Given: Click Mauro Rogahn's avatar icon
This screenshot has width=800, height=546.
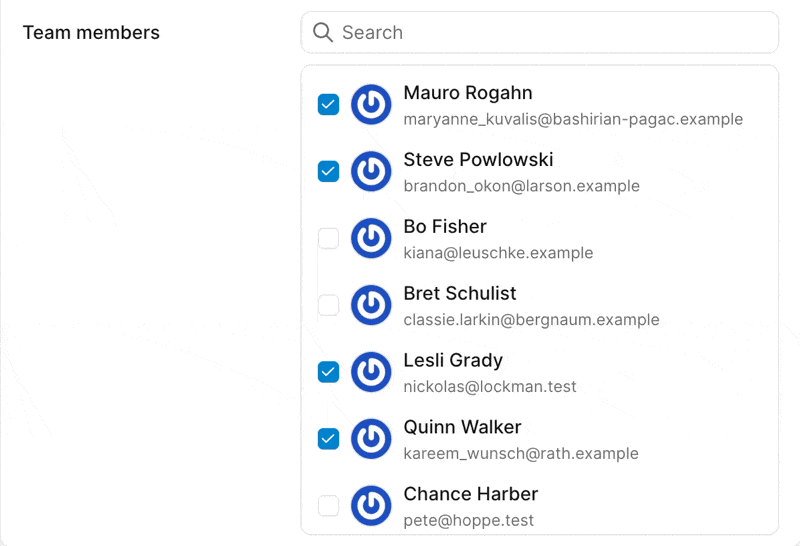Looking at the screenshot, I should 371,105.
